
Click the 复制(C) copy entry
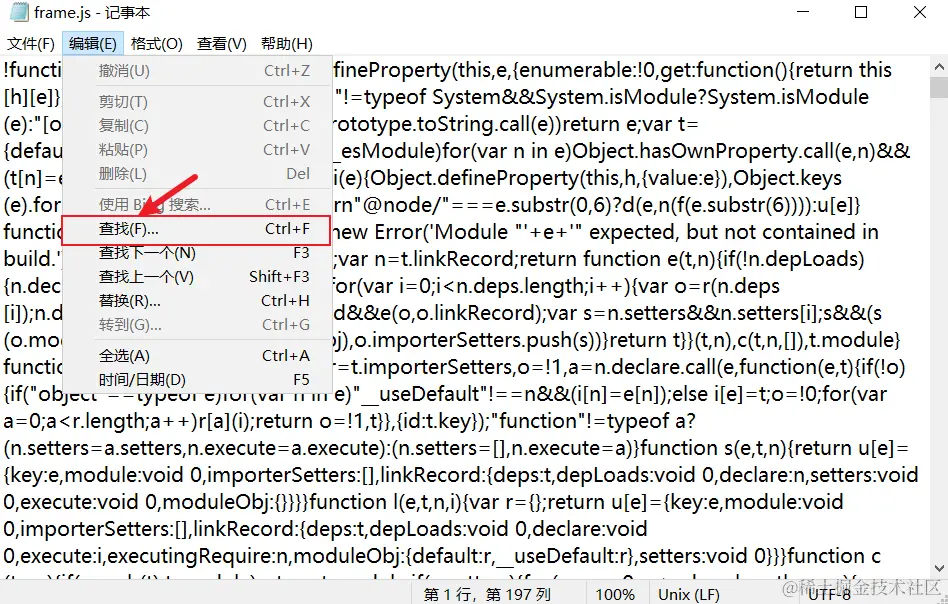196,126
